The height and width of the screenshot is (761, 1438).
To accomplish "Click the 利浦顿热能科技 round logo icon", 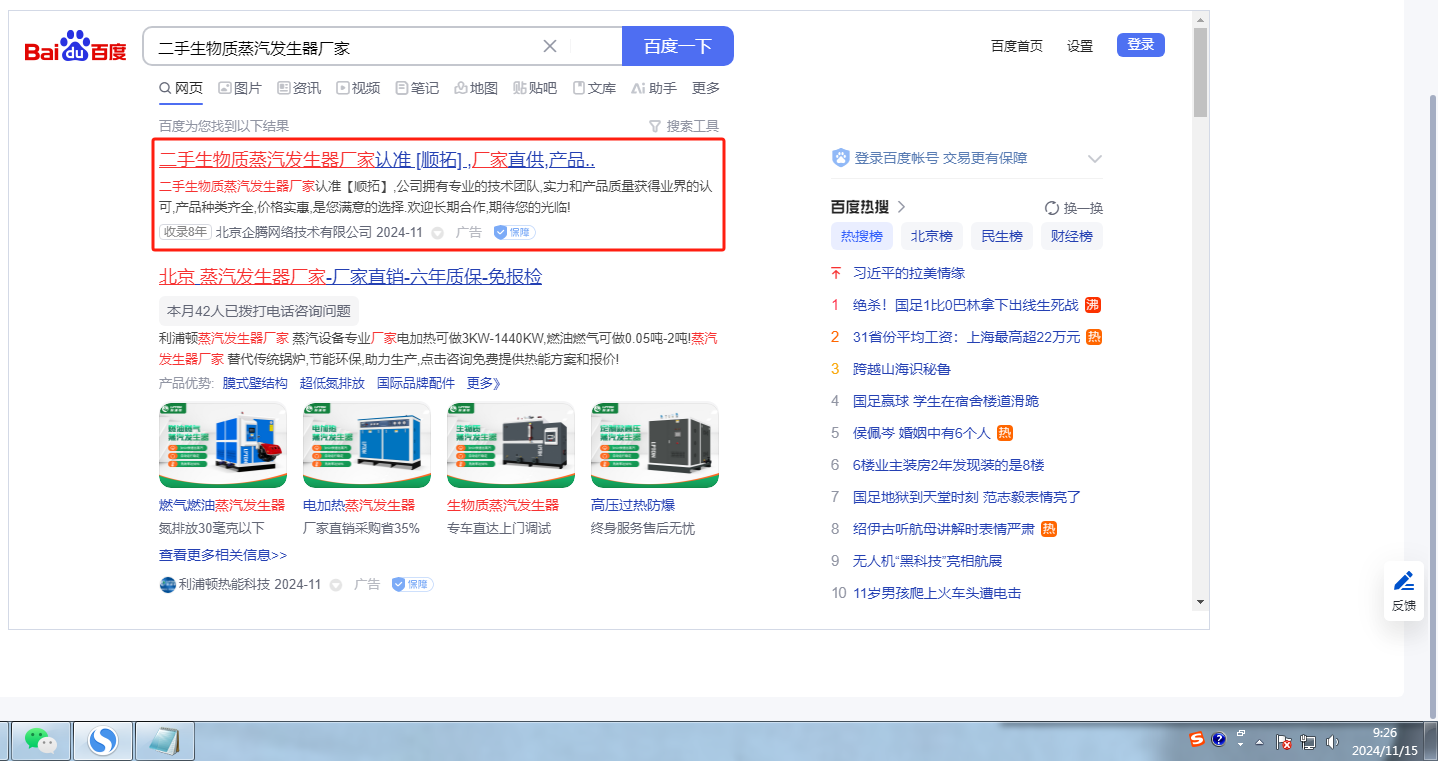I will tap(167, 584).
